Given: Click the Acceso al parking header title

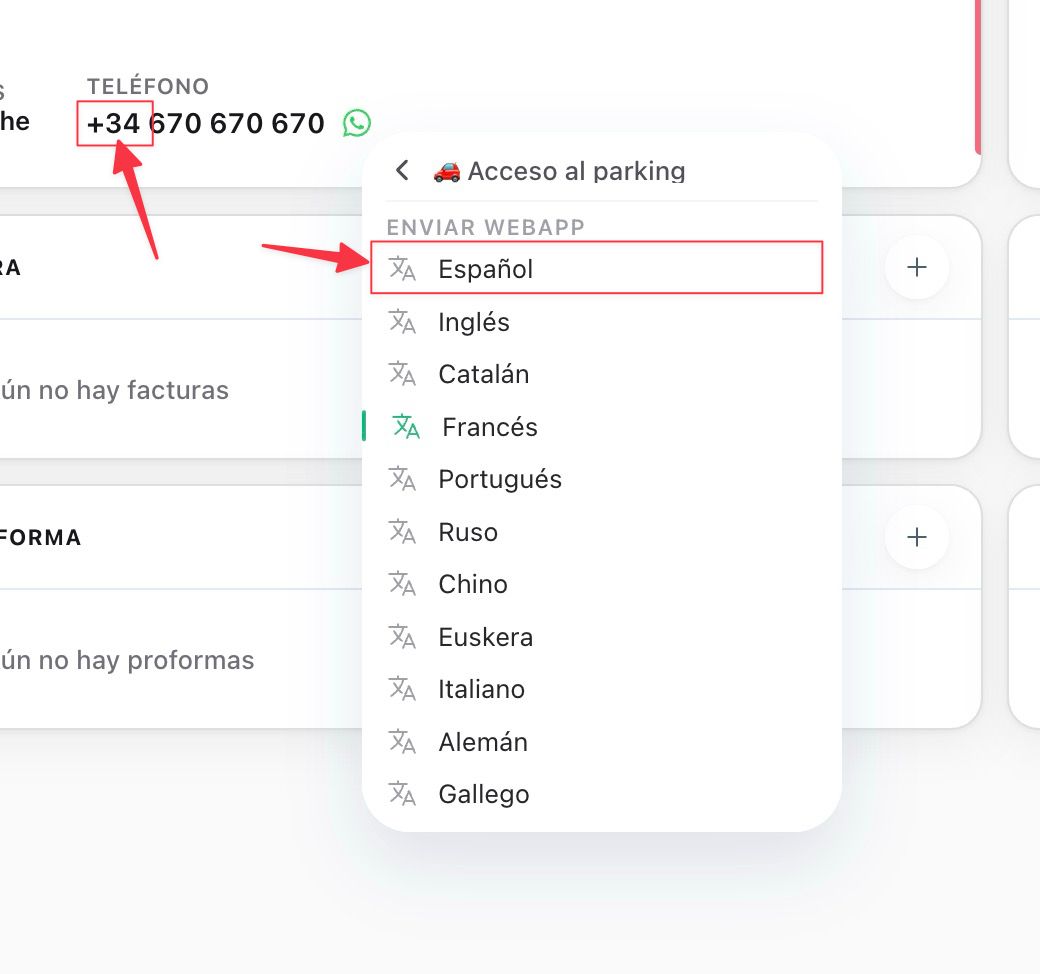Looking at the screenshot, I should pos(576,171).
